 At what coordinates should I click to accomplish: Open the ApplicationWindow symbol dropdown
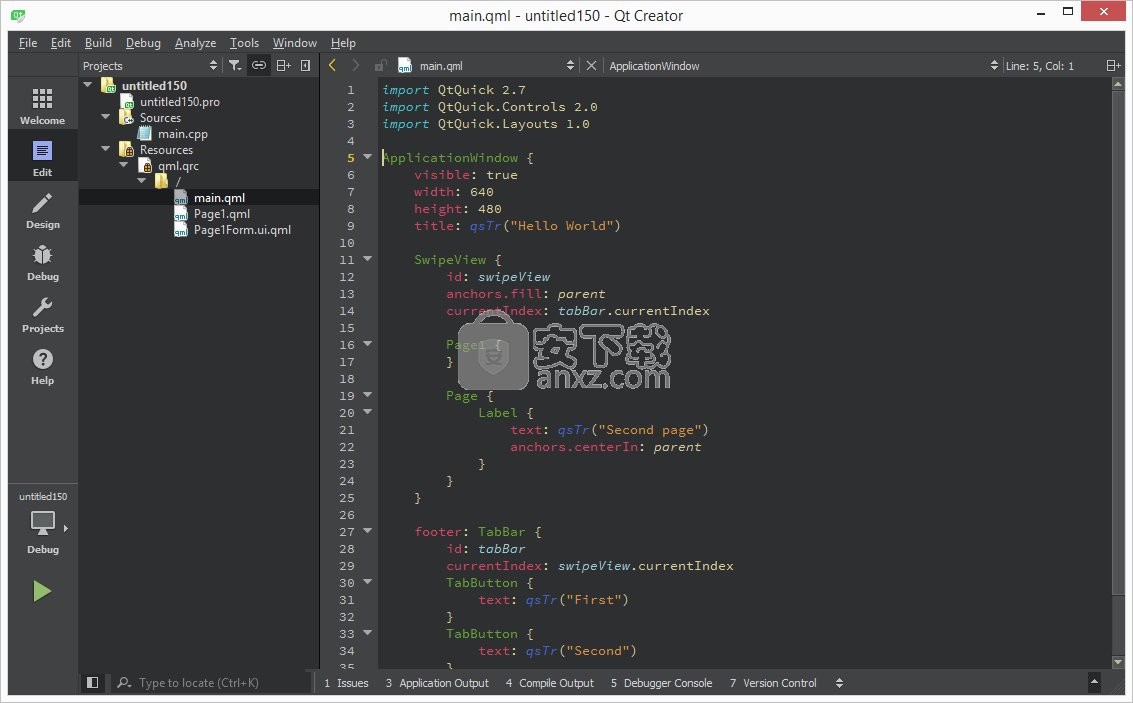point(803,66)
